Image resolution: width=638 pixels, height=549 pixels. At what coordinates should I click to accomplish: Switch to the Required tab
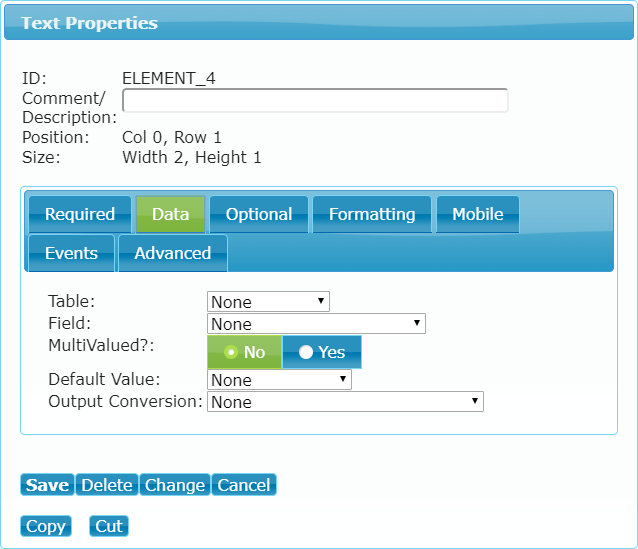(80, 214)
